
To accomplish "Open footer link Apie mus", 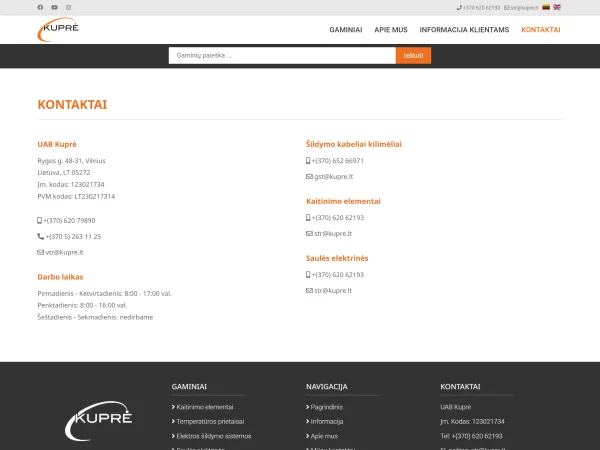I will pyautogui.click(x=322, y=436).
